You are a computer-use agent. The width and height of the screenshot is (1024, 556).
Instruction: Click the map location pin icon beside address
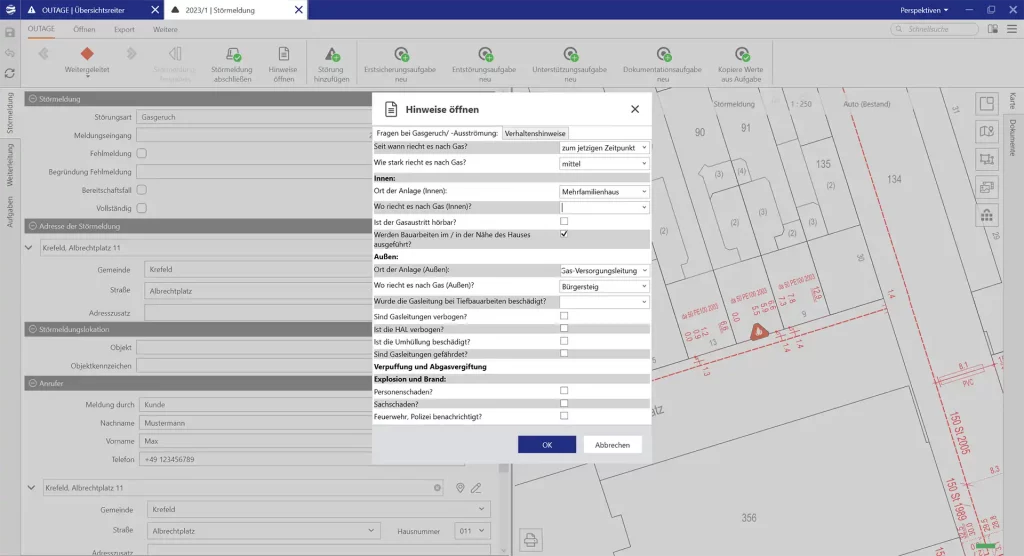(x=461, y=488)
